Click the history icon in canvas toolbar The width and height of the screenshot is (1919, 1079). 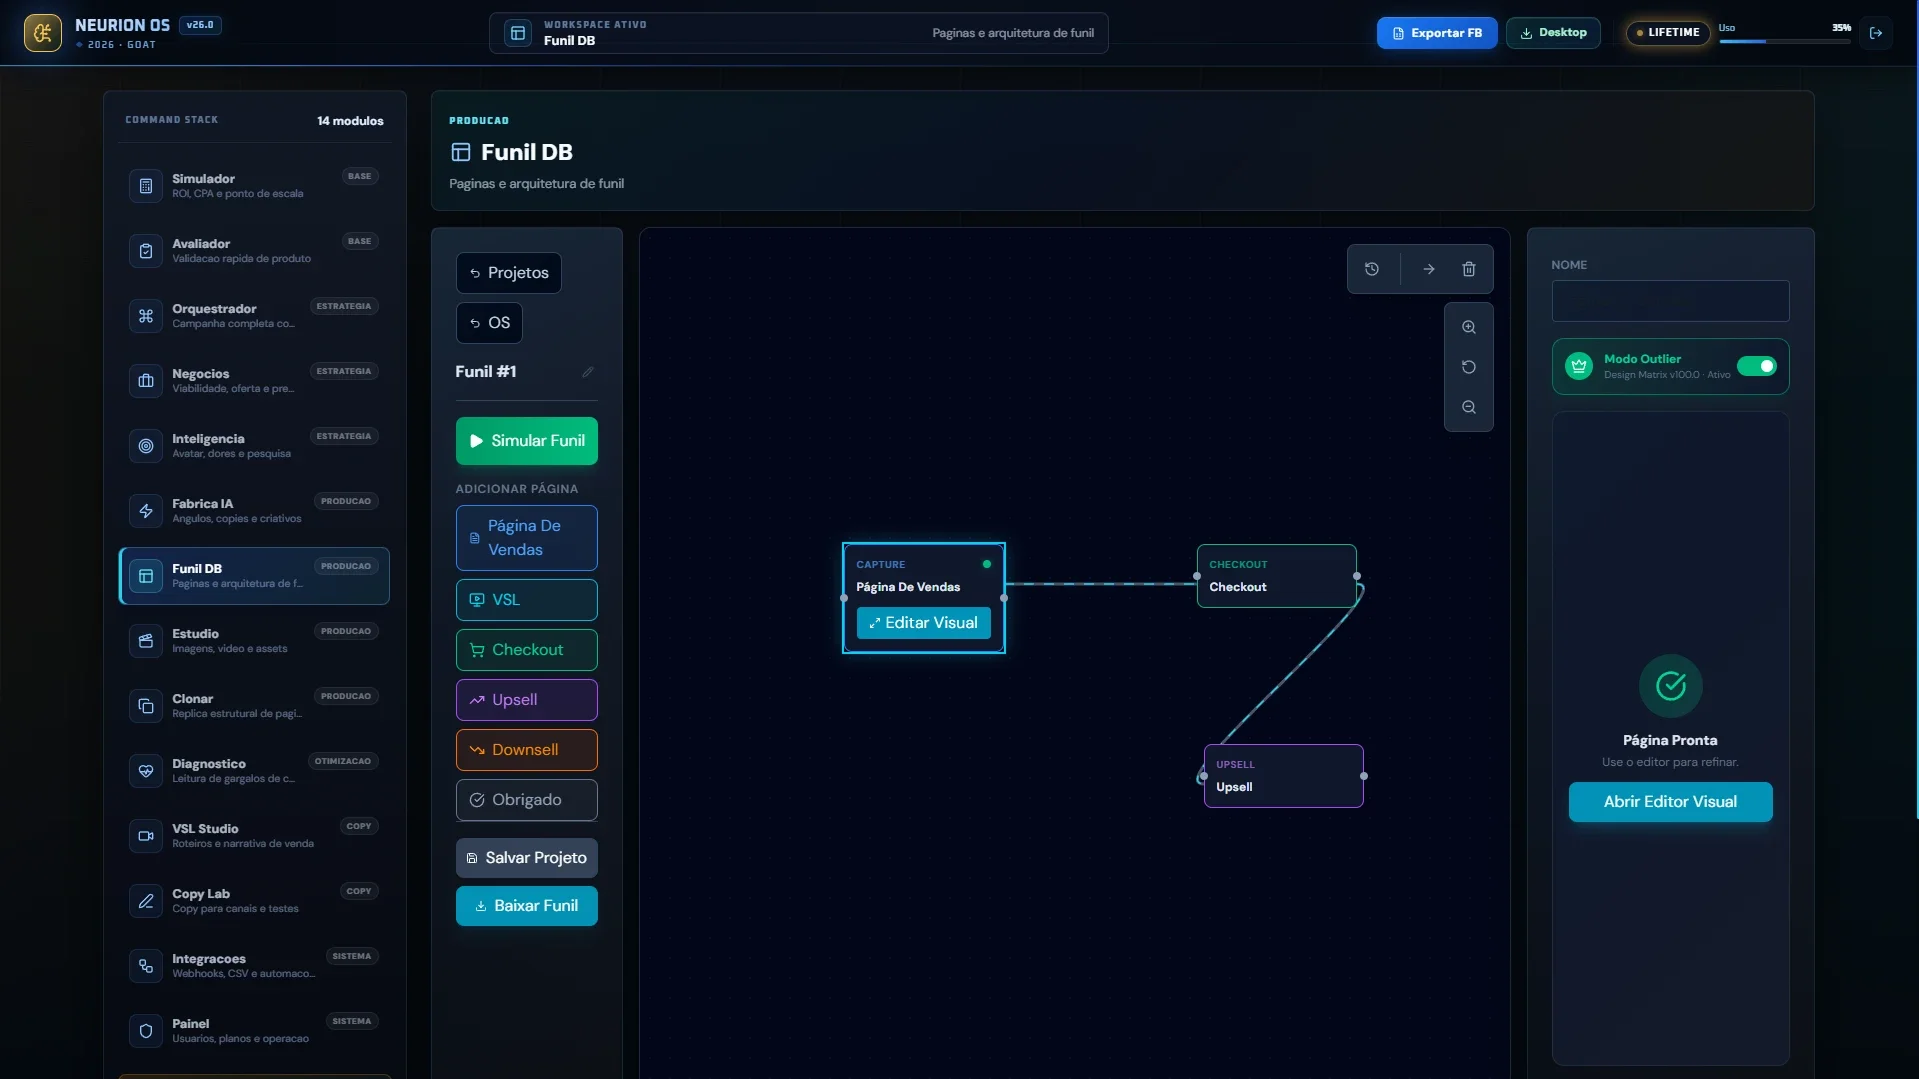(1372, 269)
